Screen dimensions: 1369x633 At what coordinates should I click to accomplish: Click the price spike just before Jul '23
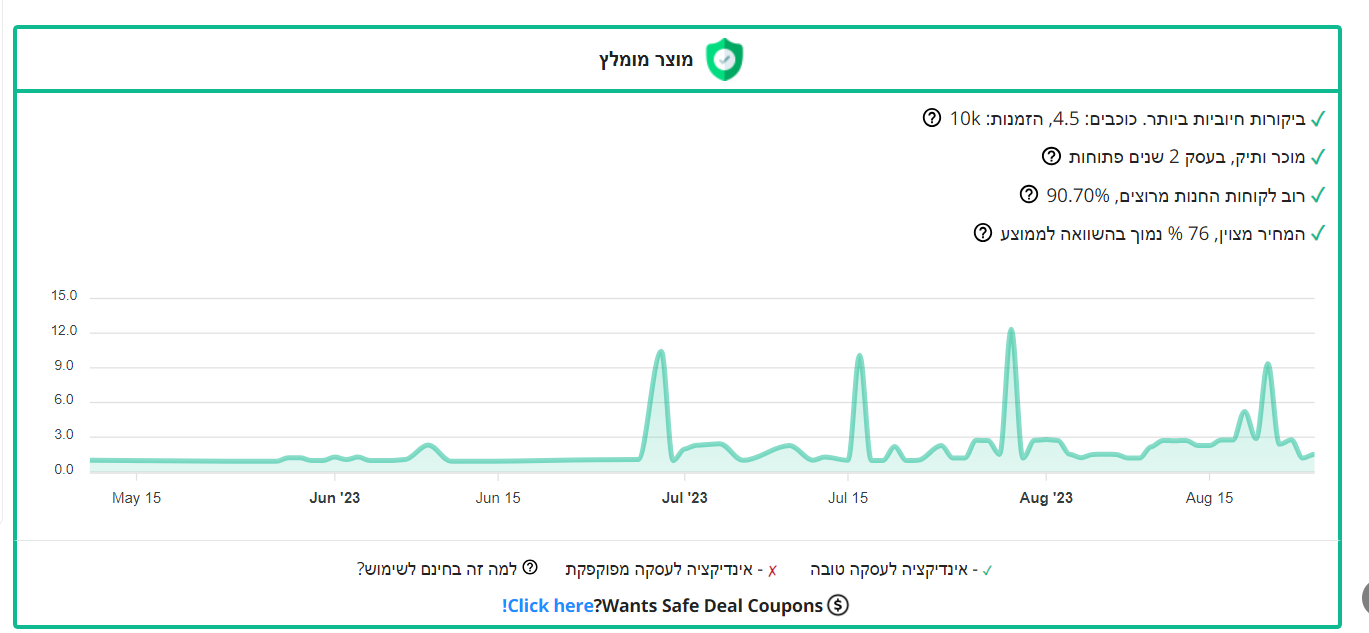coord(660,352)
